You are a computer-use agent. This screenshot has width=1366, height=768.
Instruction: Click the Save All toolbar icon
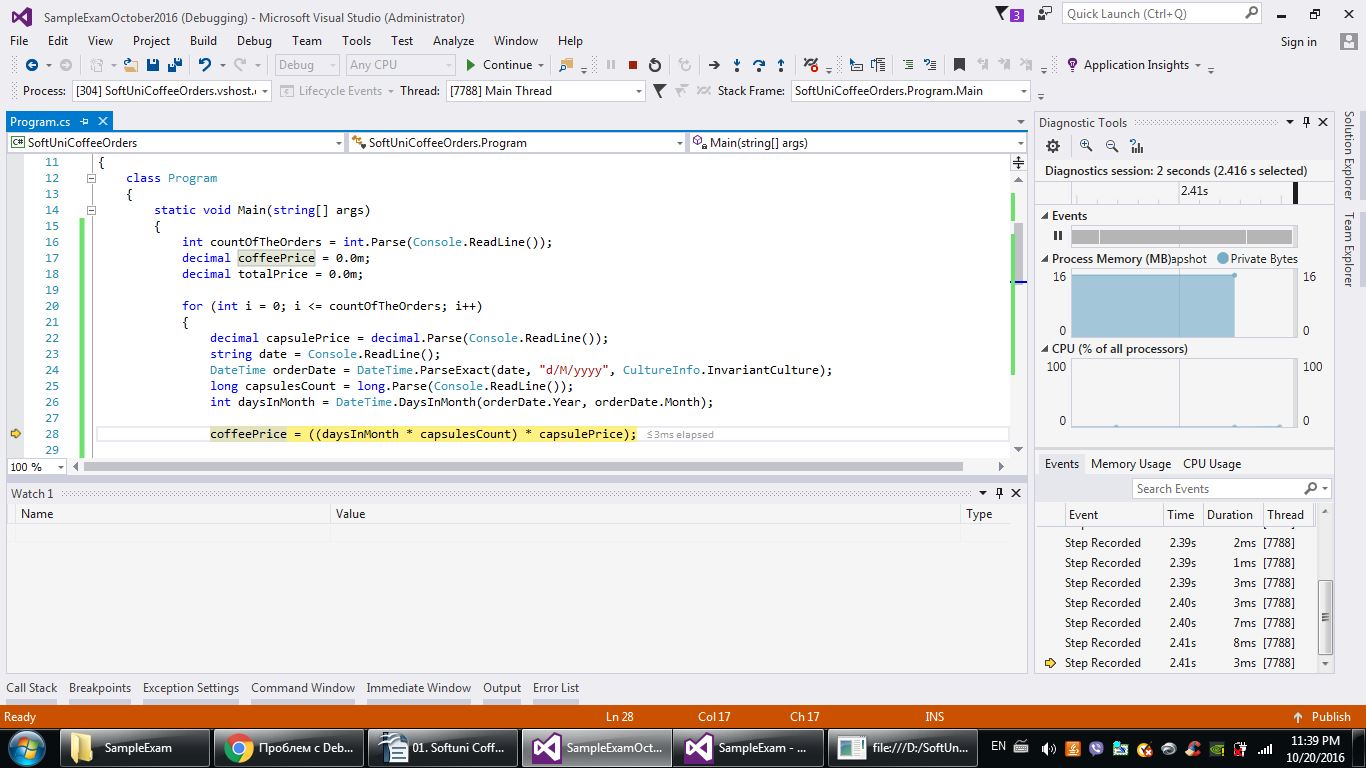tap(175, 65)
